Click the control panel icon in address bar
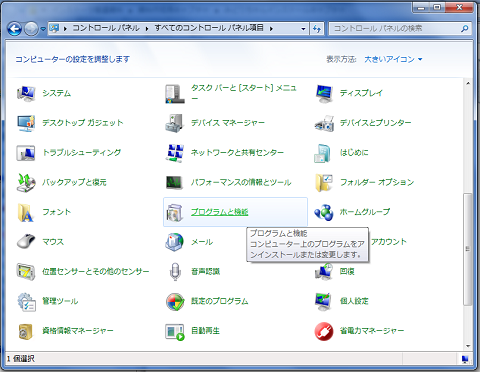The height and width of the screenshot is (372, 480). (54, 28)
